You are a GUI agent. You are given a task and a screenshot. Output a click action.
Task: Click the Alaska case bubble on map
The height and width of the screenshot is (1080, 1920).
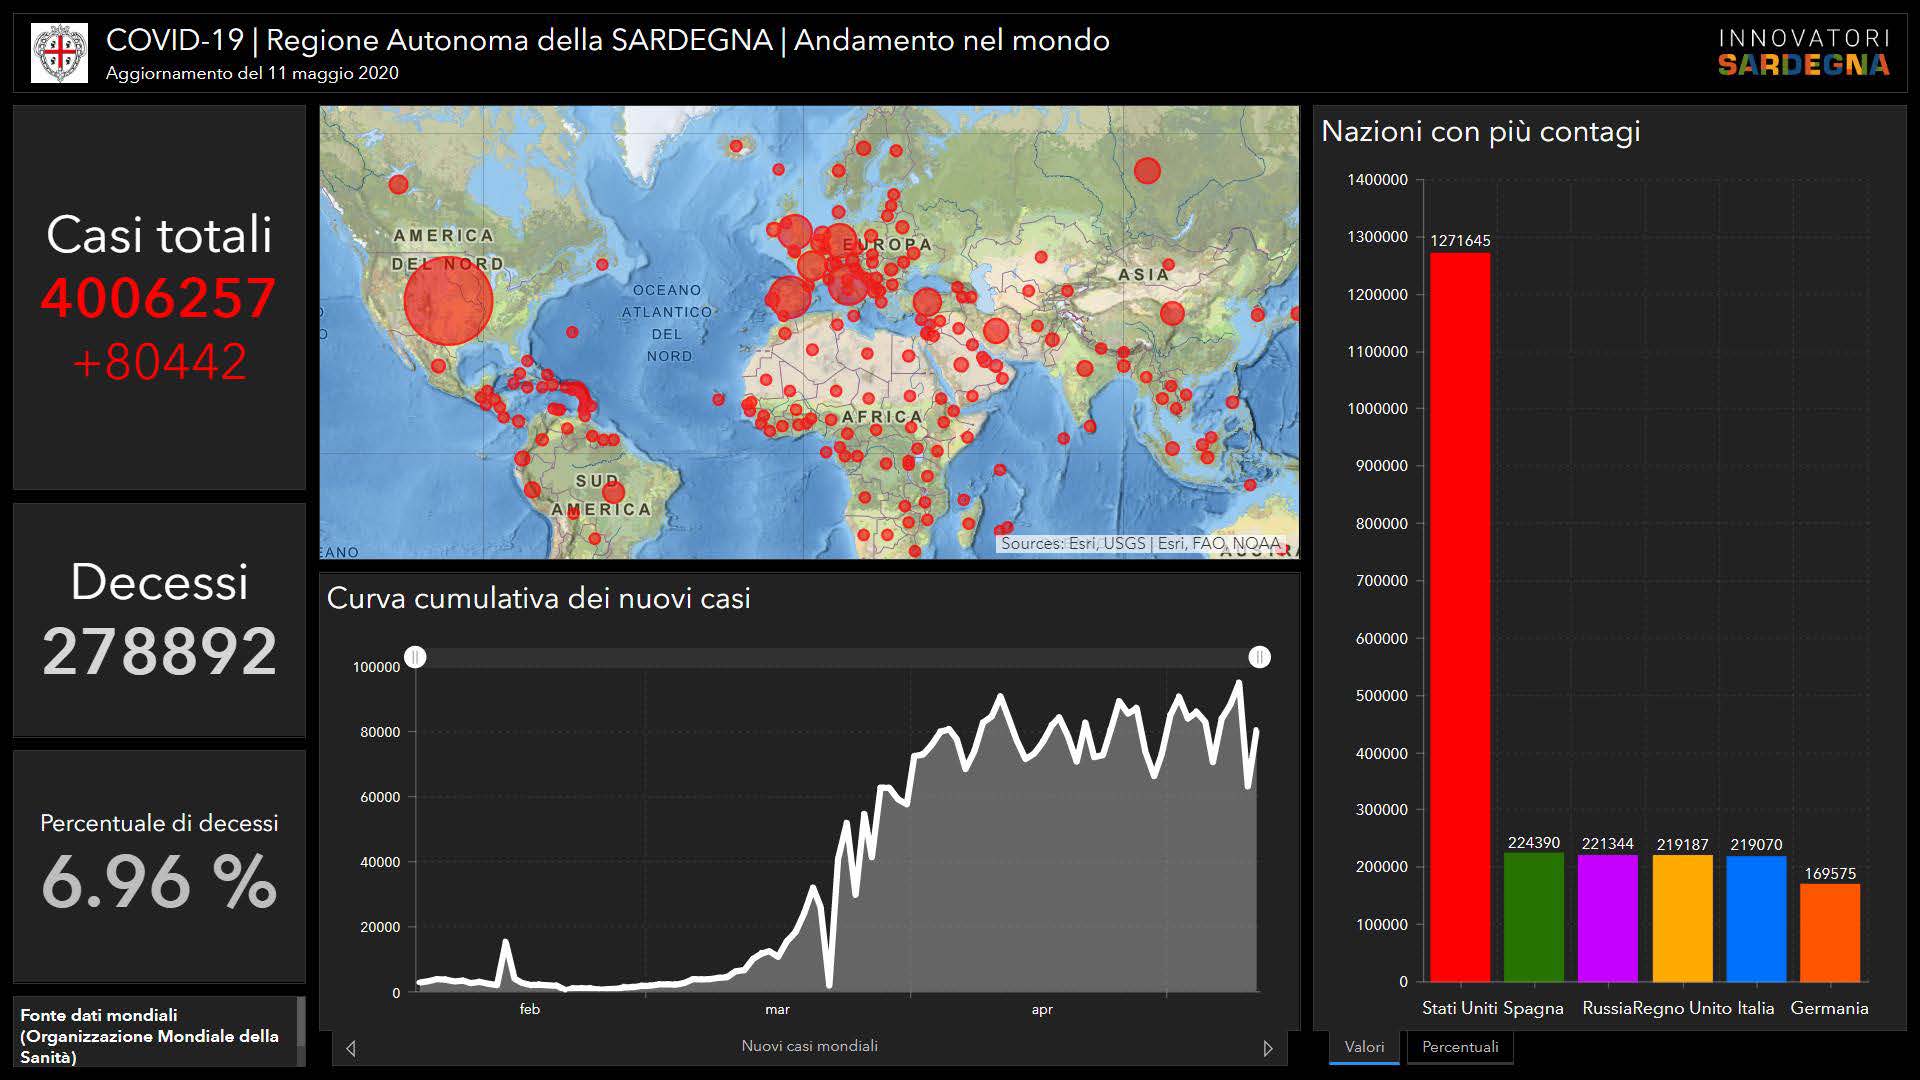coord(398,184)
